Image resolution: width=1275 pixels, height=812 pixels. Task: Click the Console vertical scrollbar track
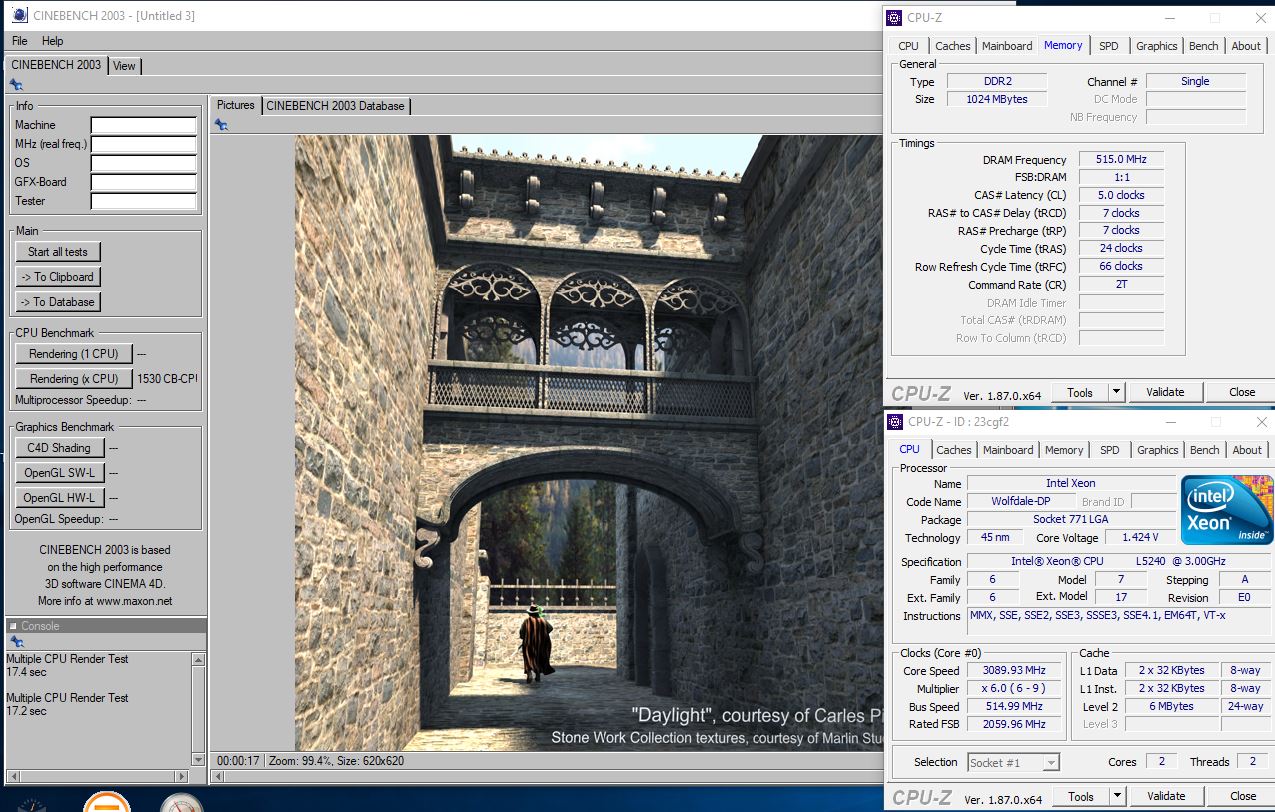pos(199,711)
